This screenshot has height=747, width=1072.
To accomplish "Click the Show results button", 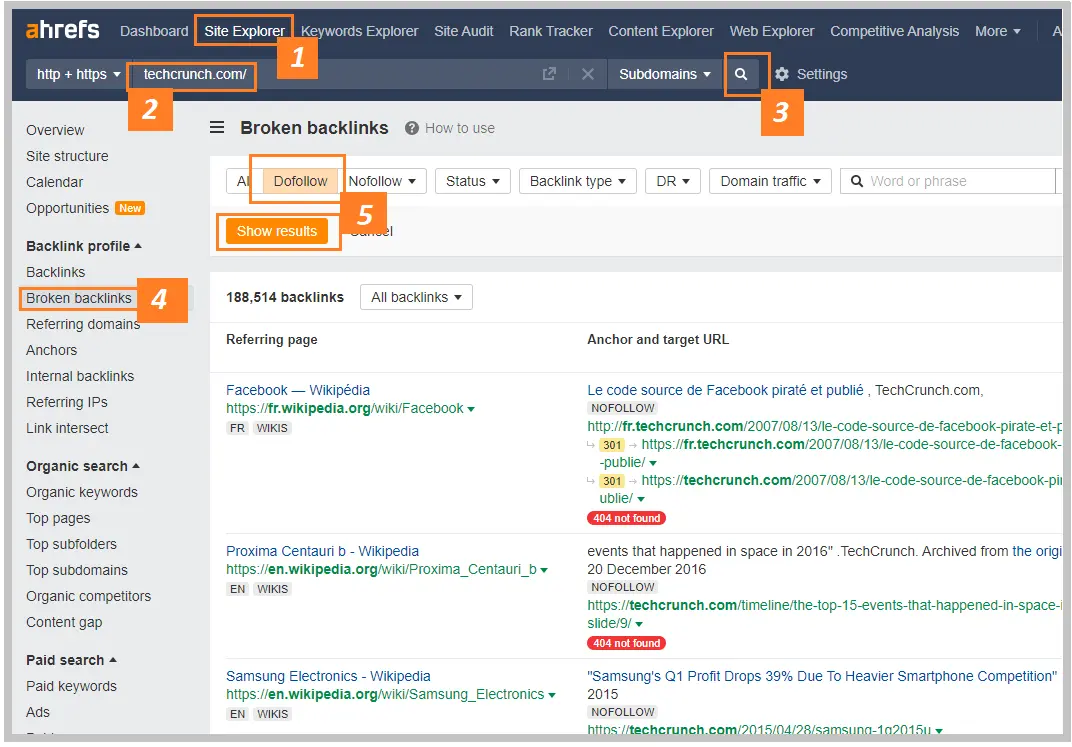I will point(277,231).
